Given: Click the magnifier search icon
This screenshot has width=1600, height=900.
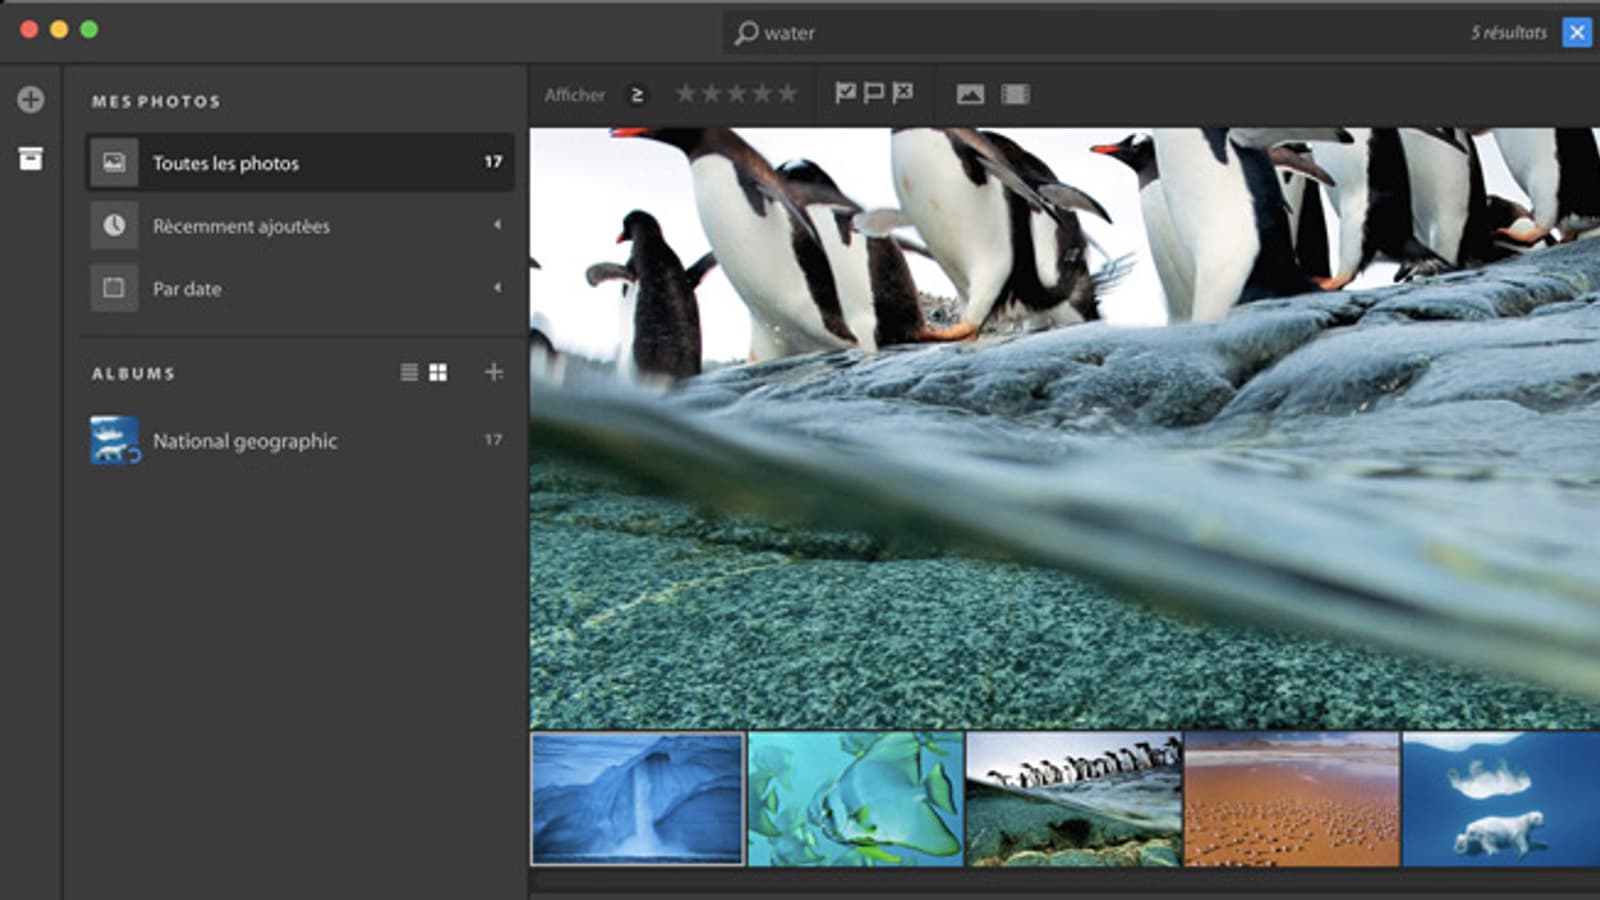Looking at the screenshot, I should point(746,33).
